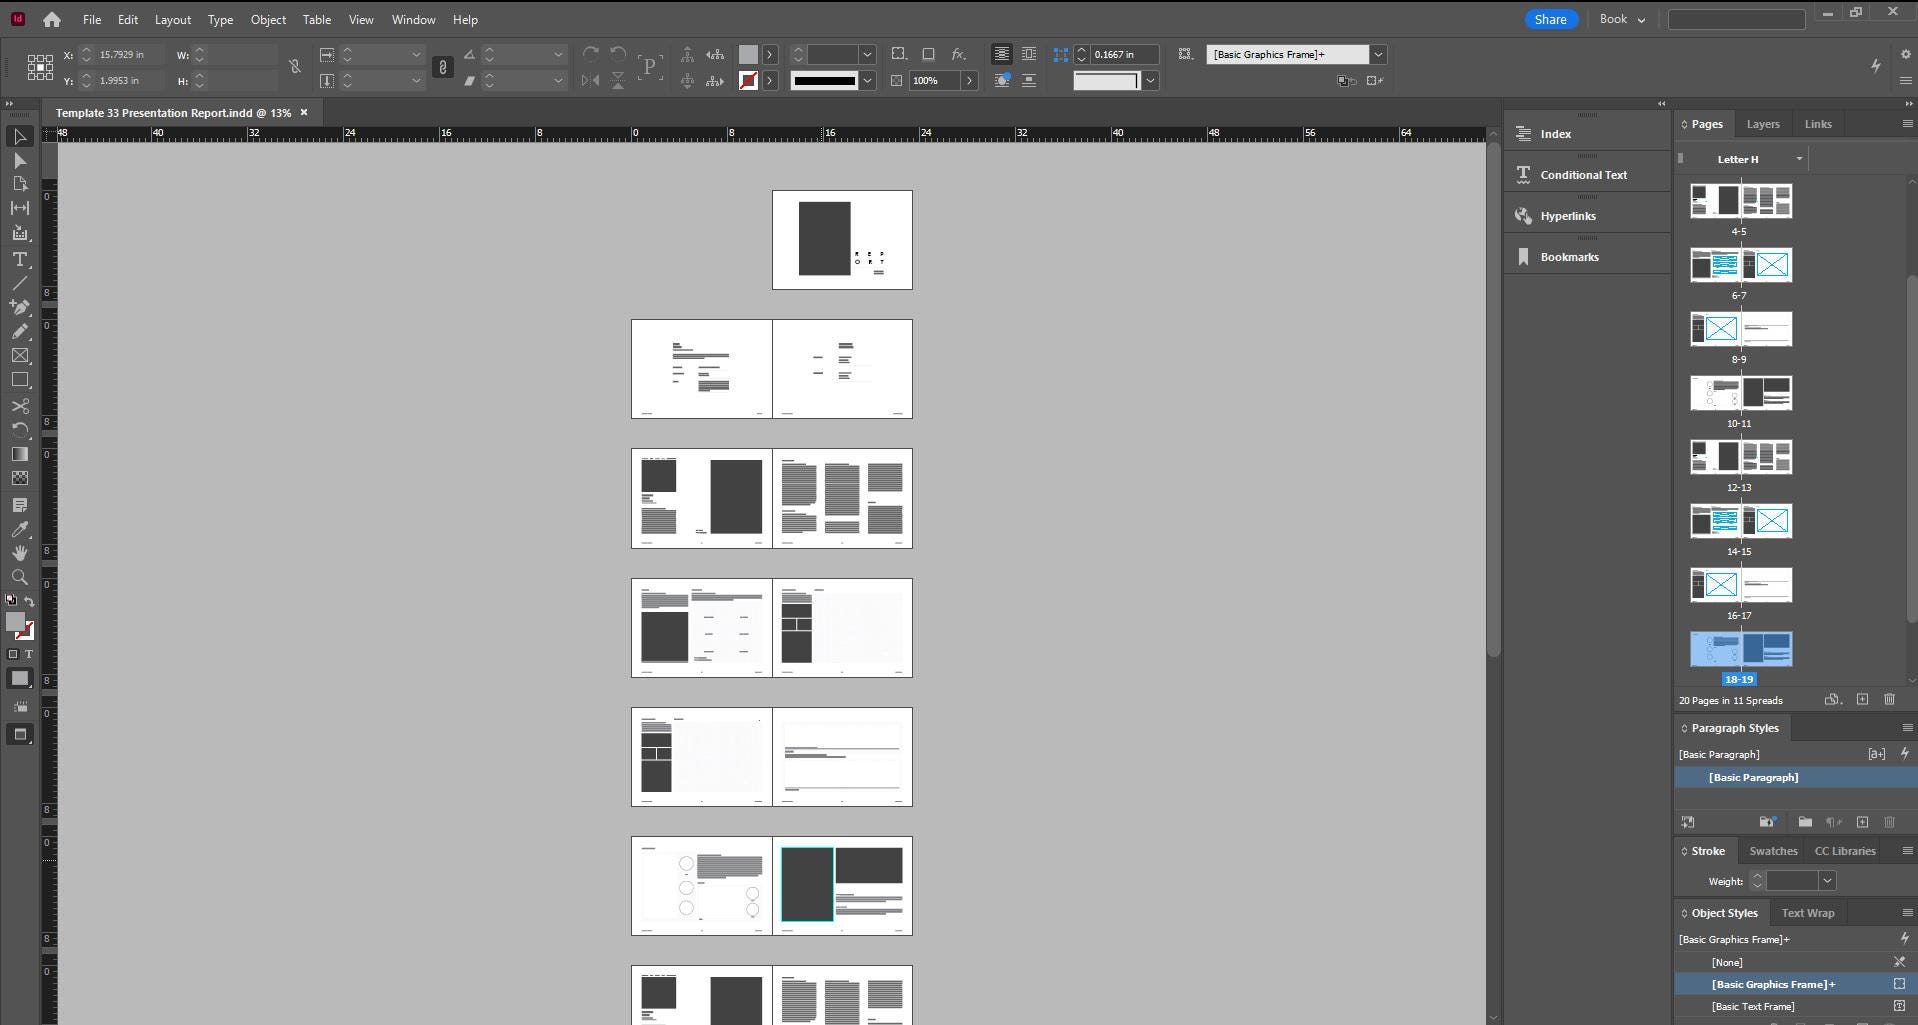The height and width of the screenshot is (1025, 1918).
Task: Expand the Letter H page size dropdown
Action: click(x=1798, y=159)
